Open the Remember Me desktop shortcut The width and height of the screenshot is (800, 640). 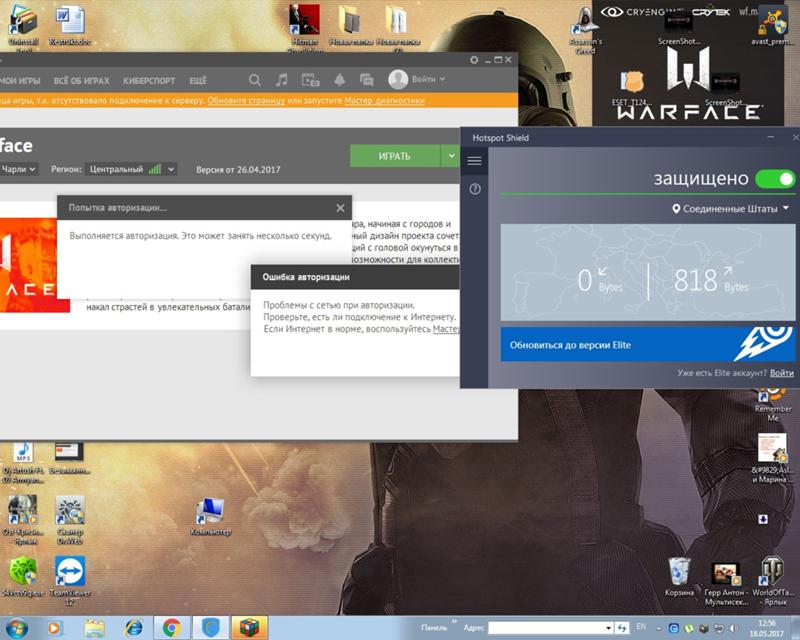coord(773,405)
